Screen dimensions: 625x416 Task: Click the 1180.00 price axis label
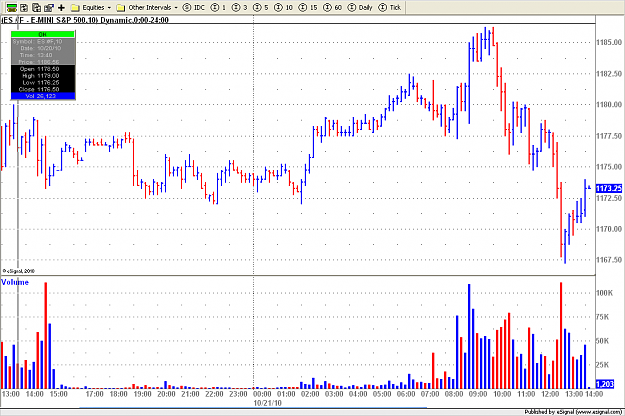pyautogui.click(x=609, y=104)
